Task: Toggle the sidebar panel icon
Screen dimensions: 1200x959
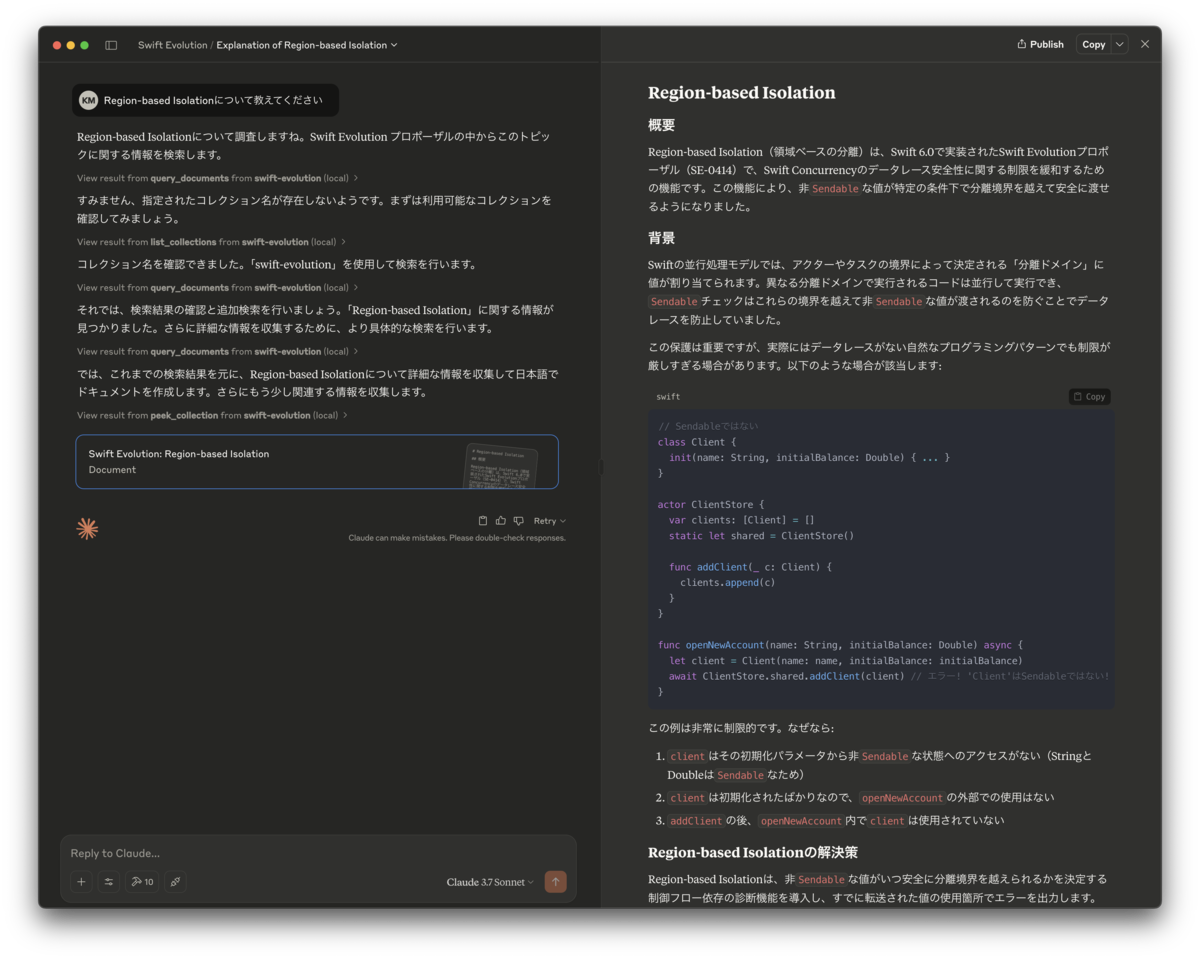Action: click(111, 45)
